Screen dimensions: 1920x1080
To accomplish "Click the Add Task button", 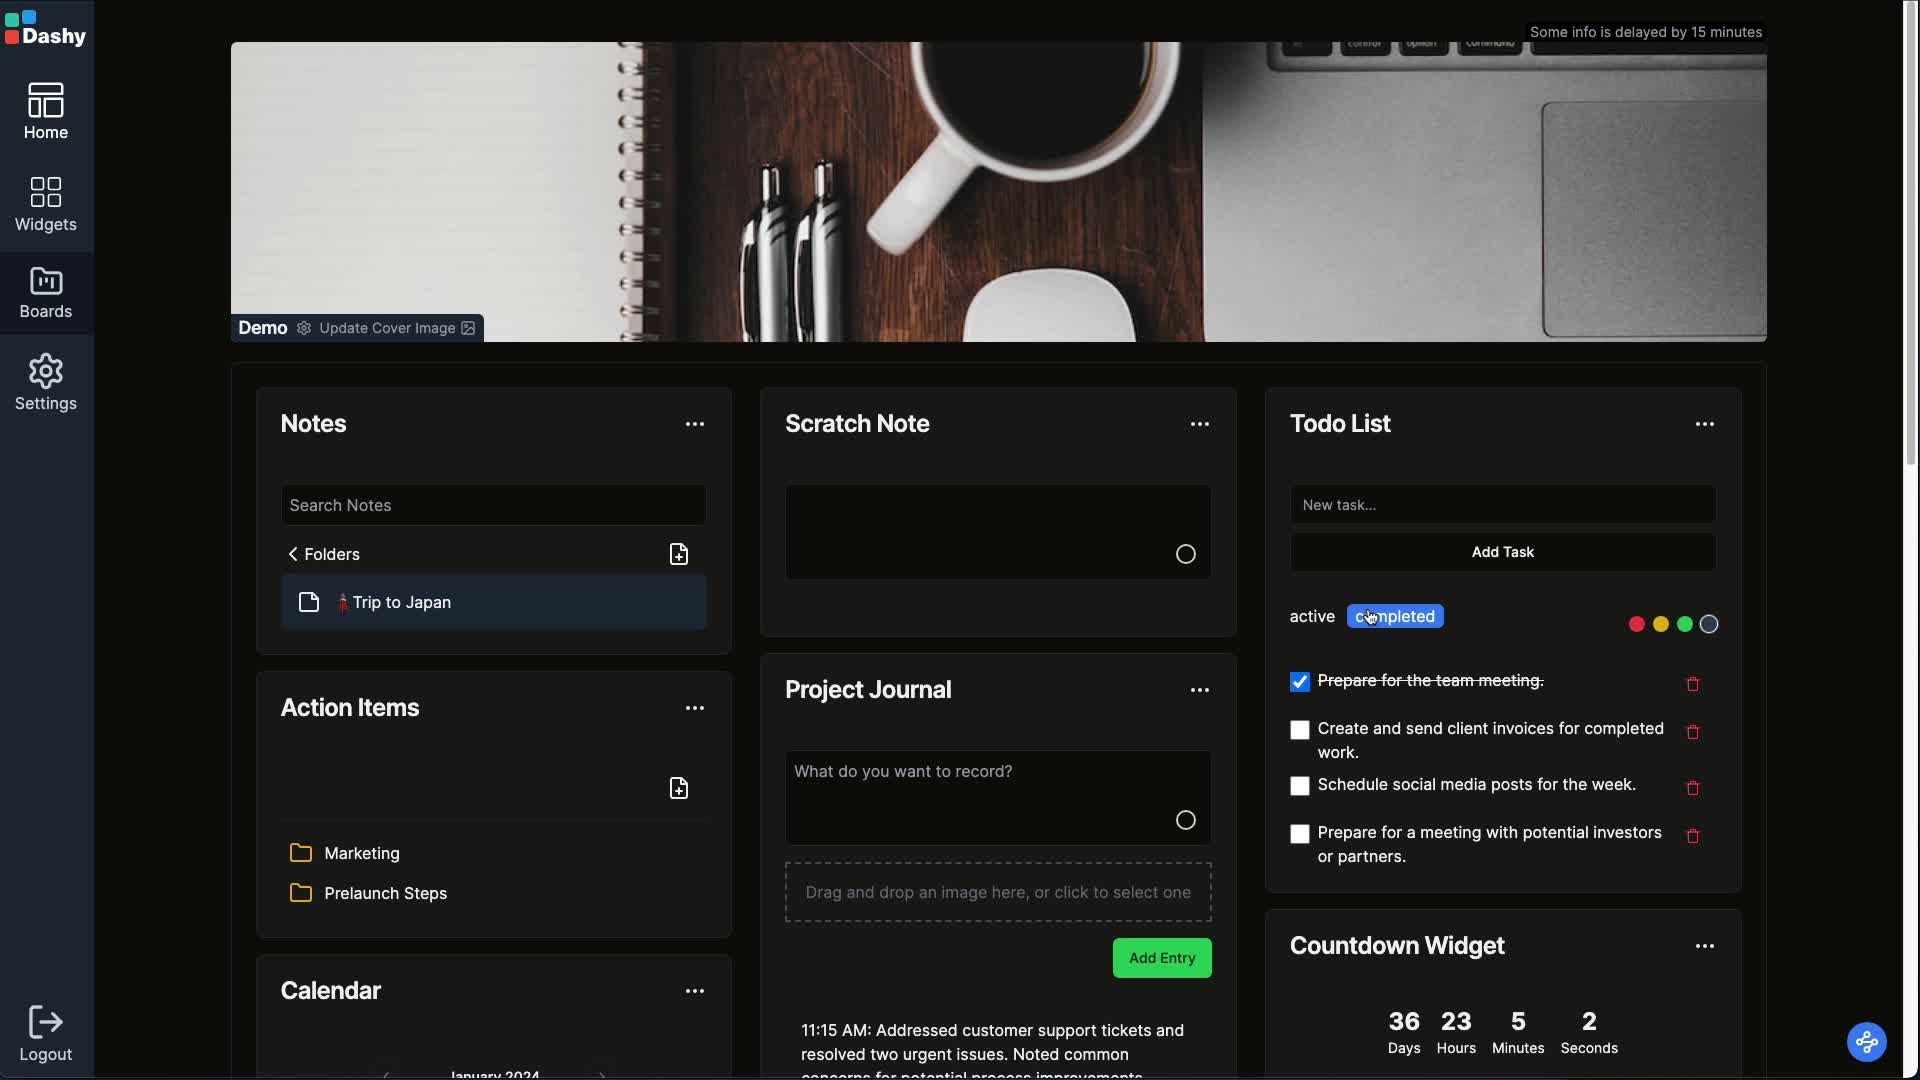I will [1502, 552].
